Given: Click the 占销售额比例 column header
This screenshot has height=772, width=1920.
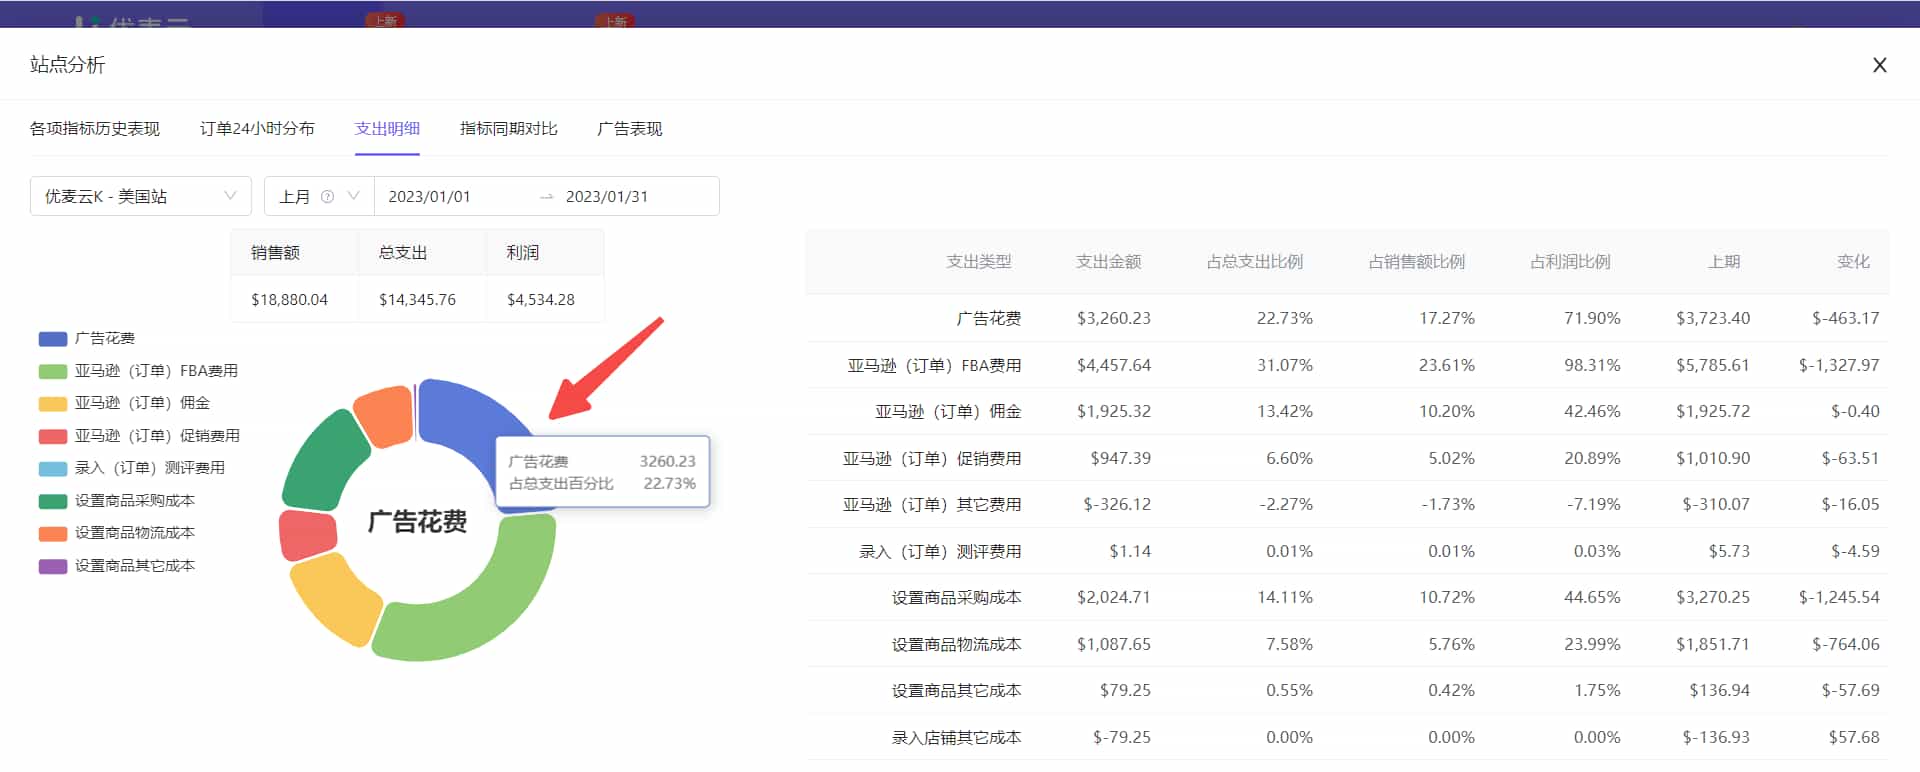Looking at the screenshot, I should [x=1417, y=262].
